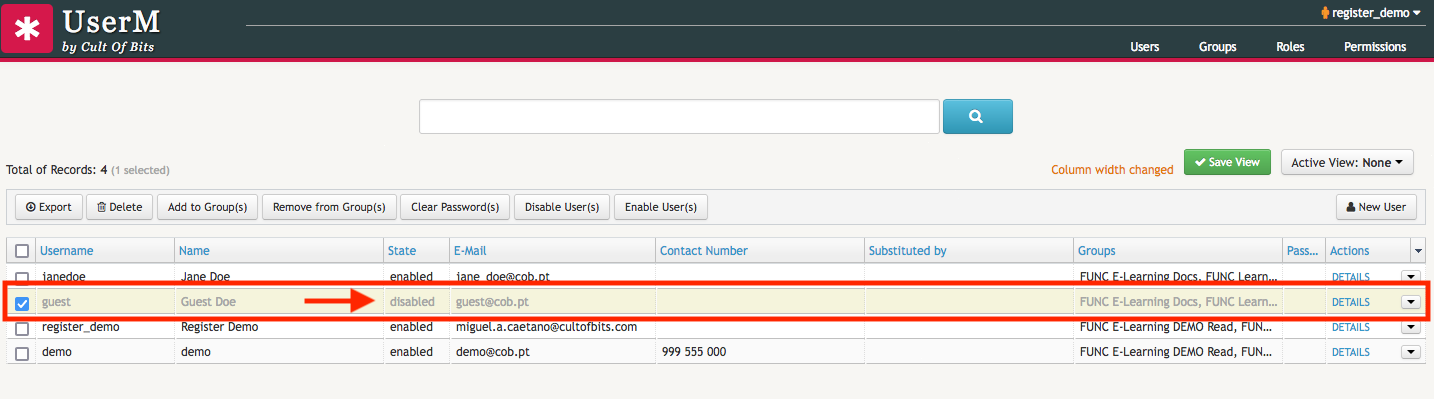This screenshot has width=1434, height=399.
Task: Expand demo row actions dropdown
Action: click(1411, 352)
